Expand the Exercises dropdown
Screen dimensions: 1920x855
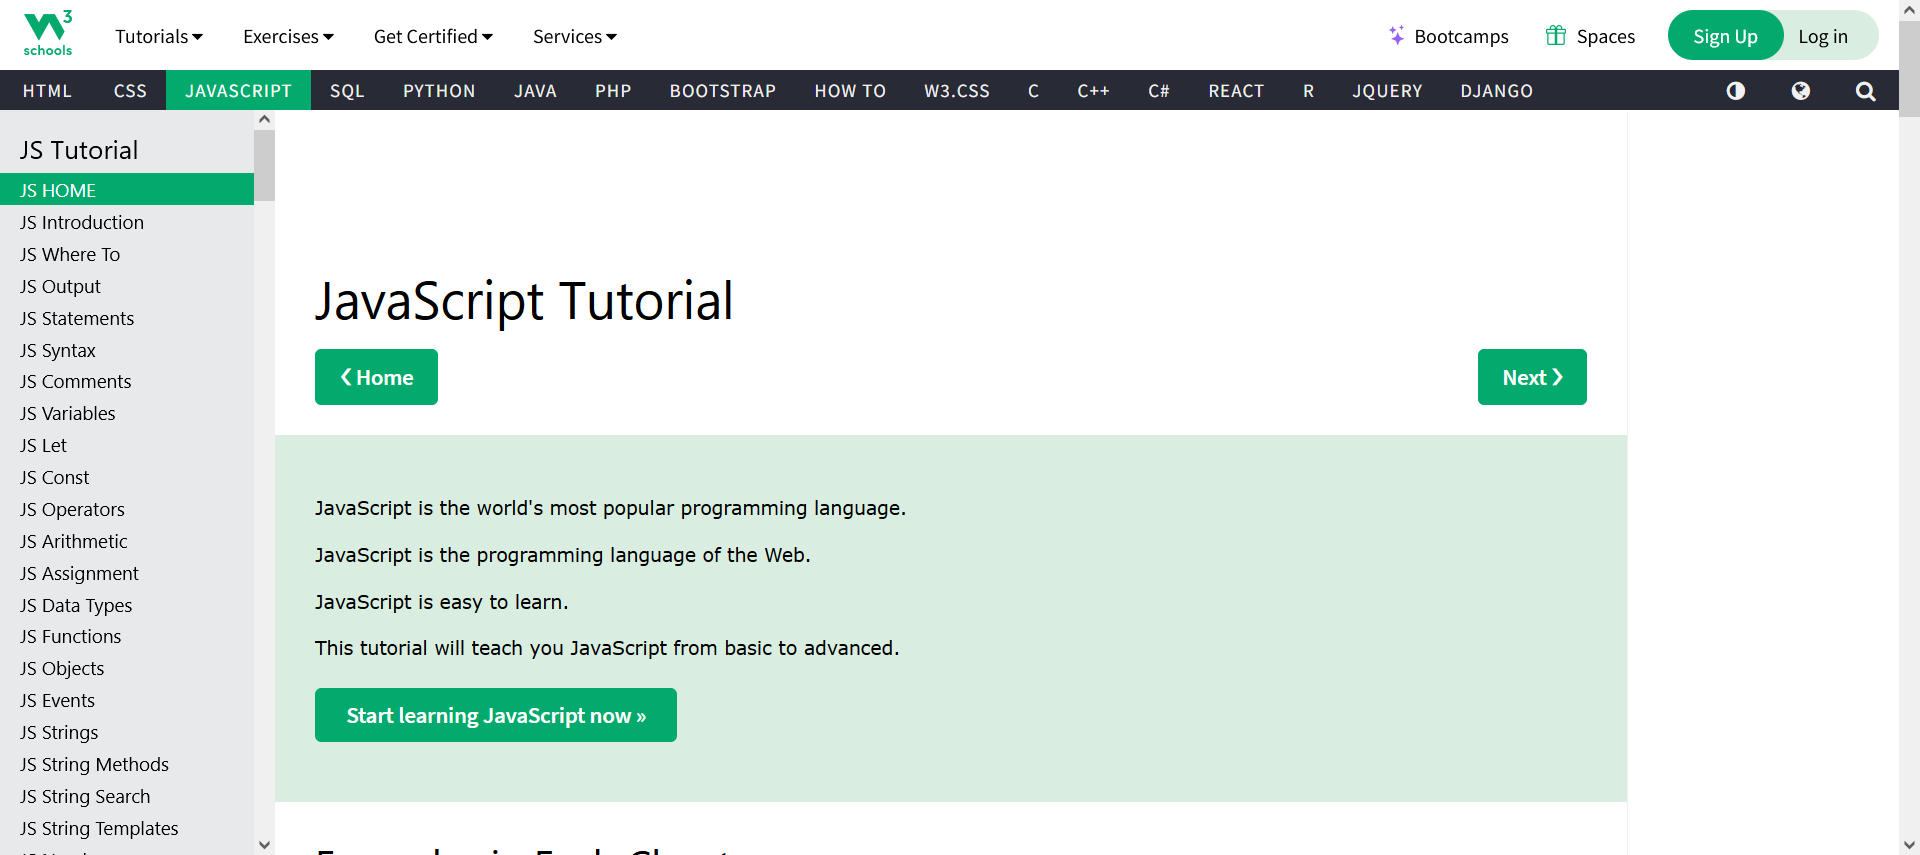click(288, 36)
